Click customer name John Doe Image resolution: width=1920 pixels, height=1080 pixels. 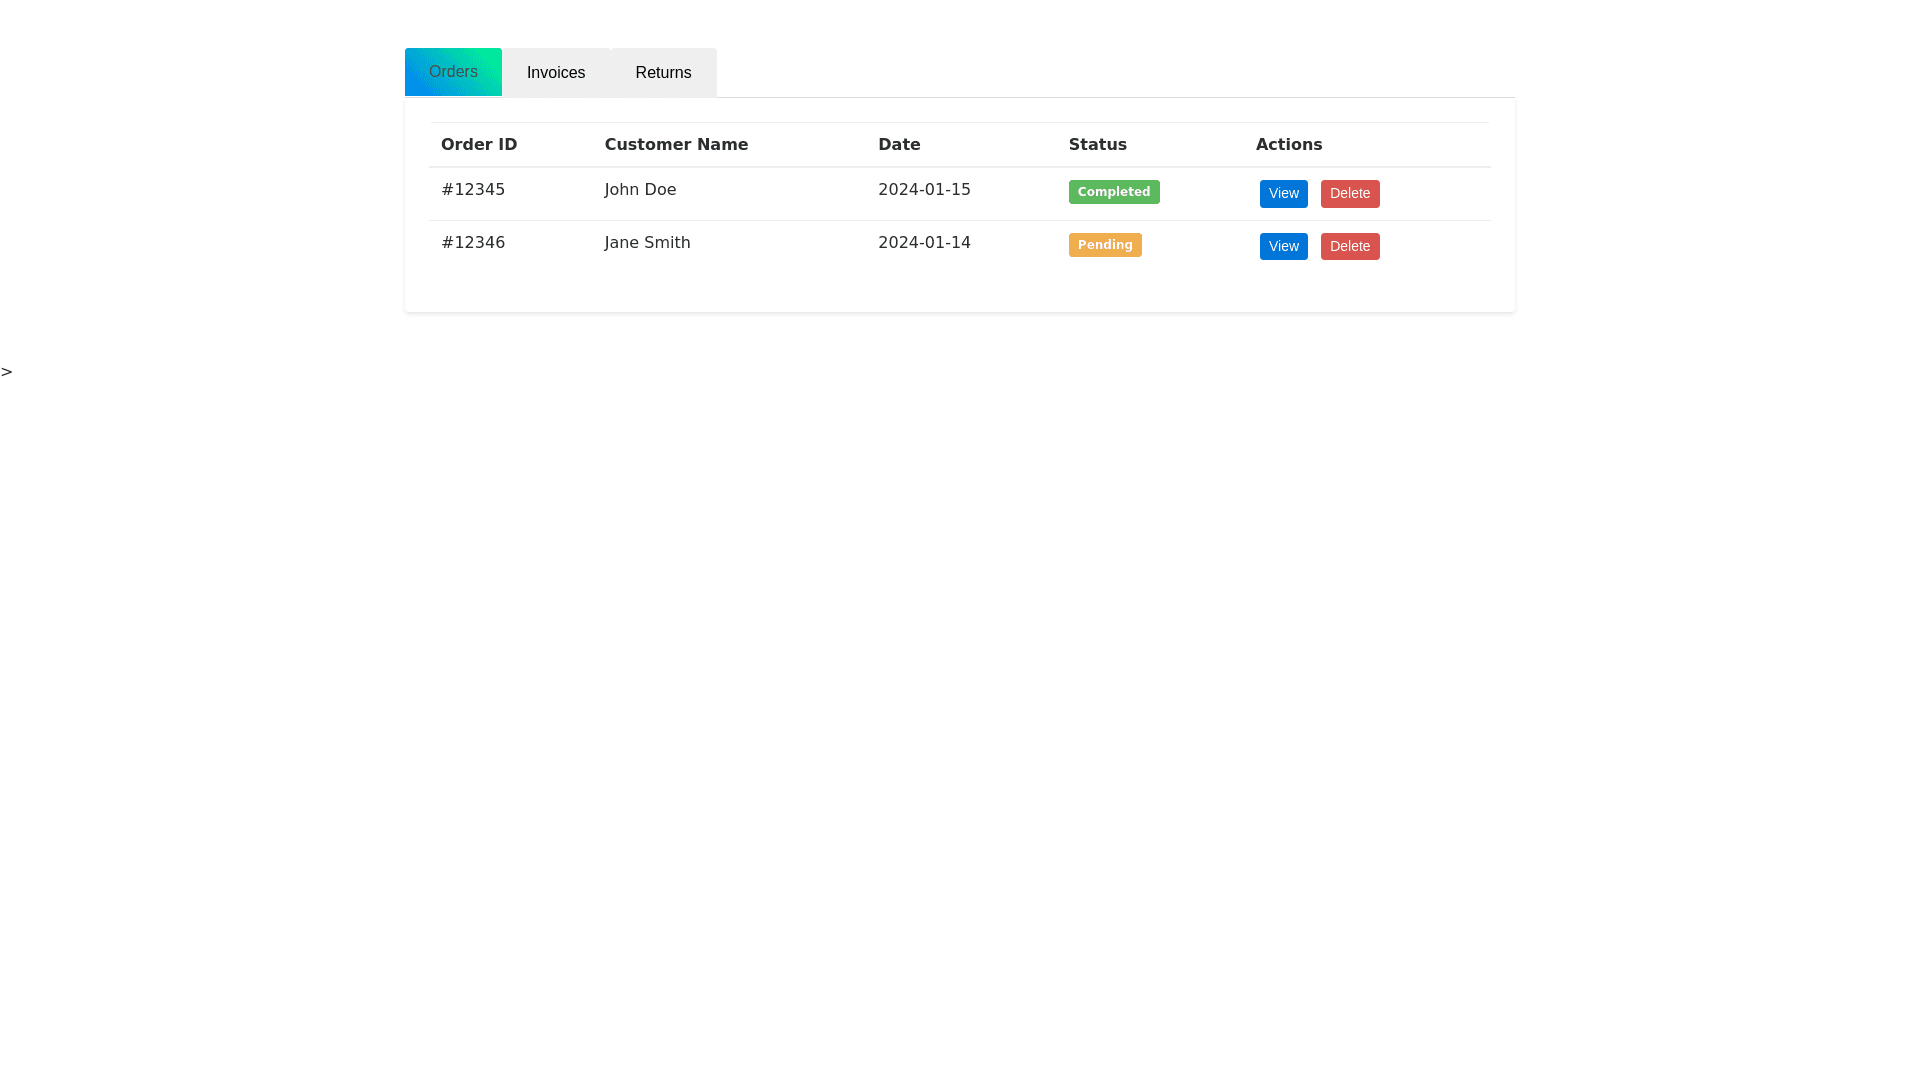coord(640,190)
